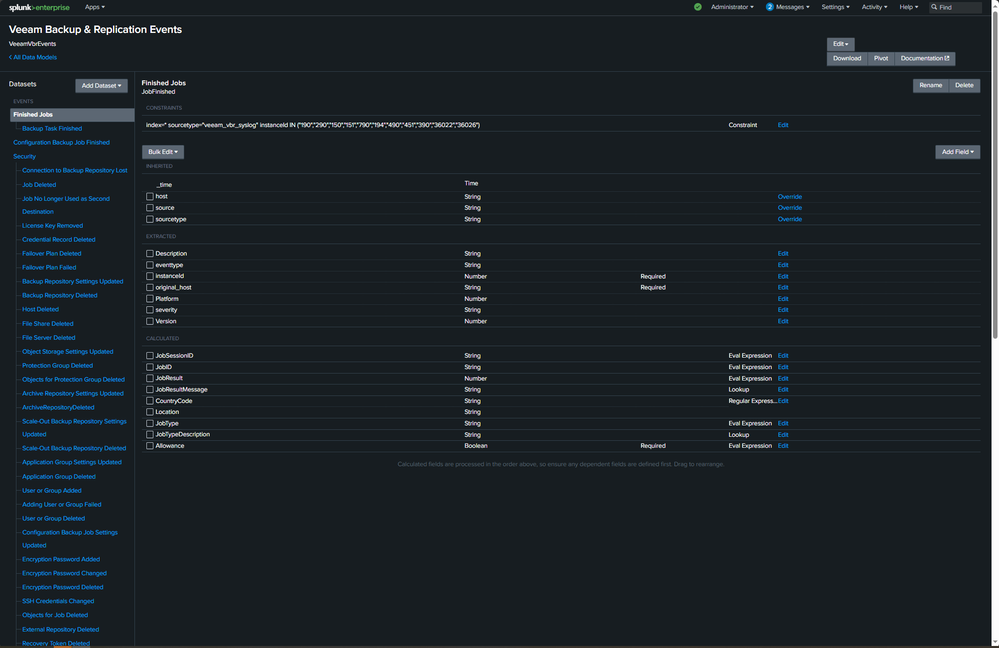Image resolution: width=999 pixels, height=648 pixels.
Task: Open the SSH Credentials Changed dataset
Action: pos(58,601)
